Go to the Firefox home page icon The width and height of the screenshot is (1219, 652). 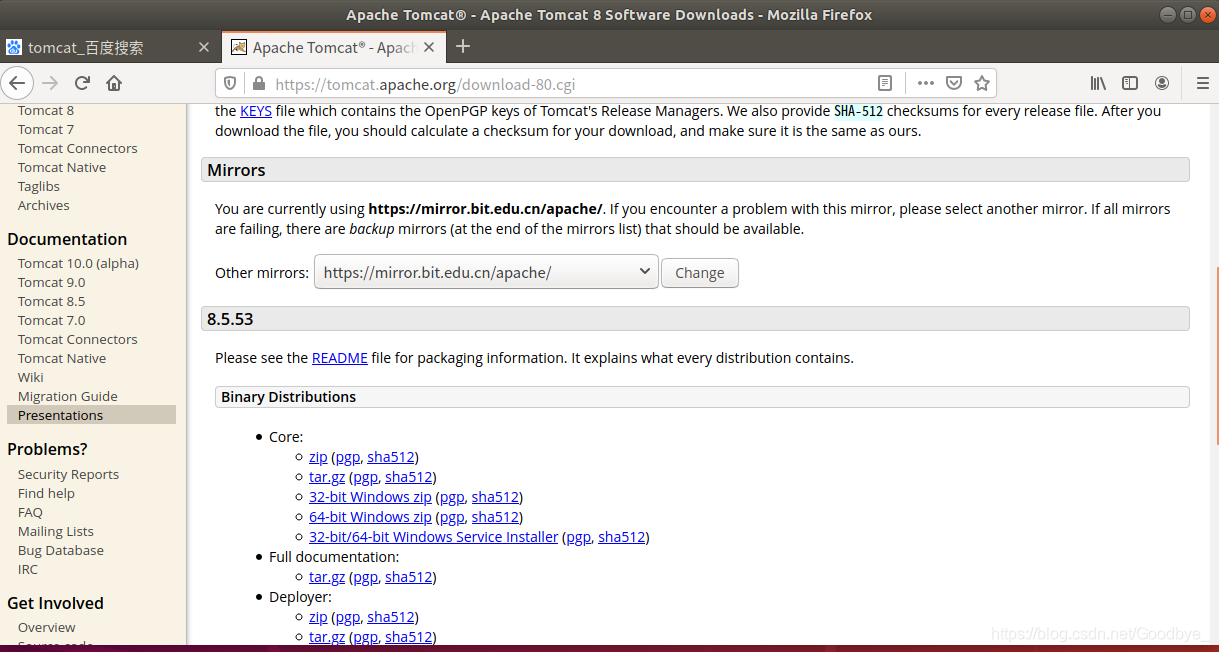click(x=114, y=83)
